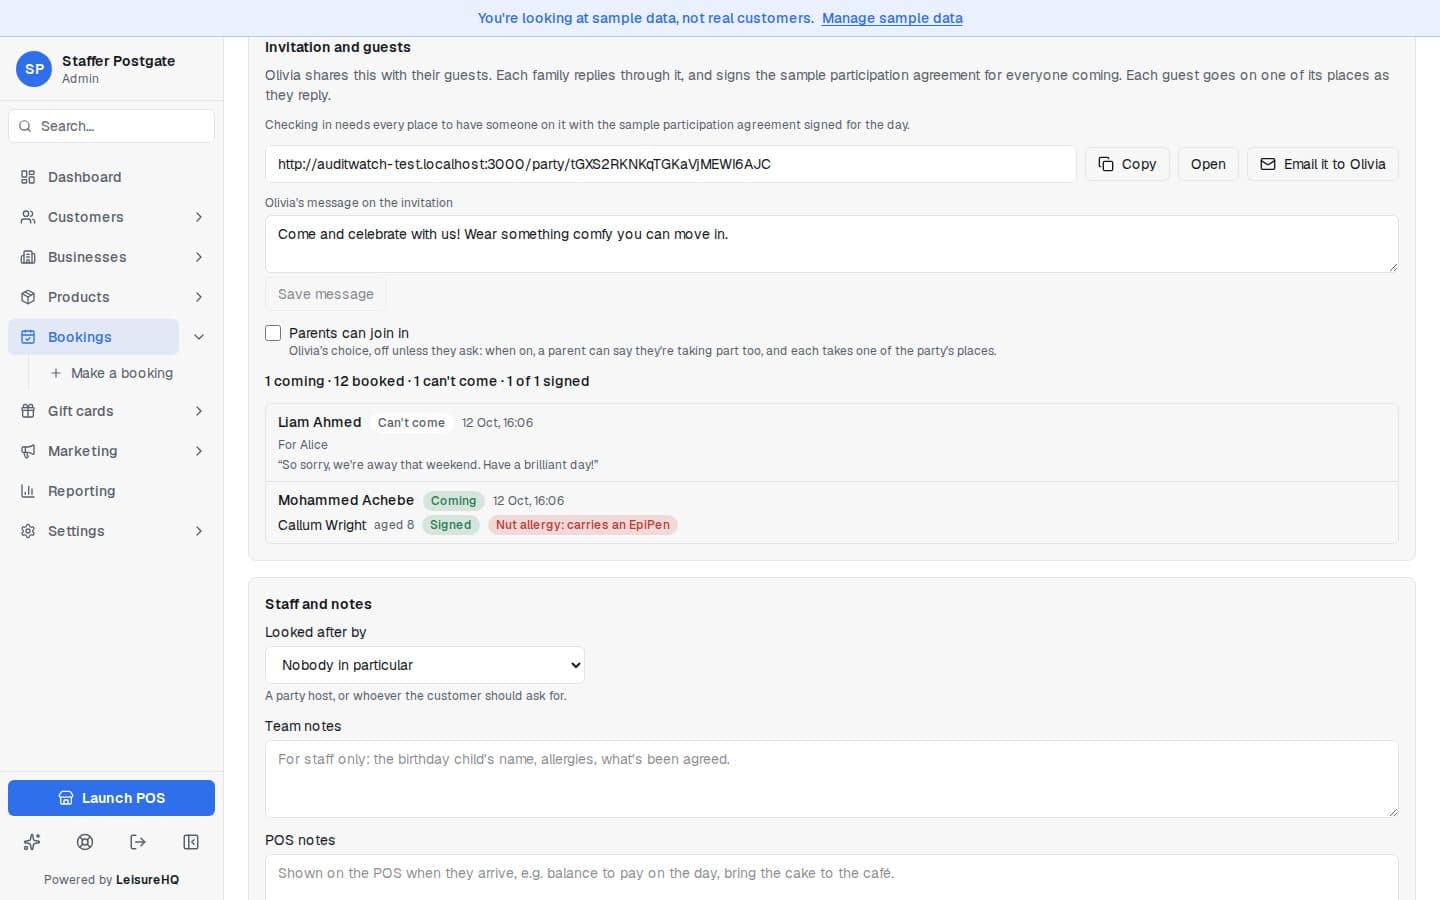The width and height of the screenshot is (1440, 900).
Task: Click the search magnifier icon
Action: [25, 126]
